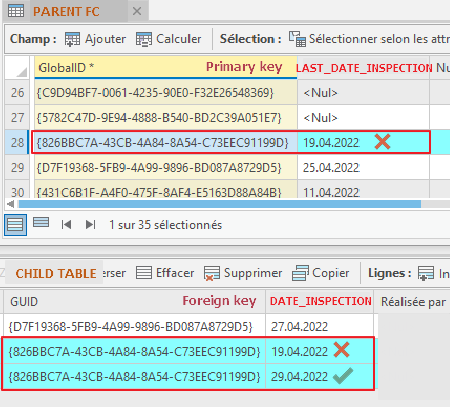Click child GUID beside date 19.04.2022
The image size is (450, 407).
tap(134, 351)
